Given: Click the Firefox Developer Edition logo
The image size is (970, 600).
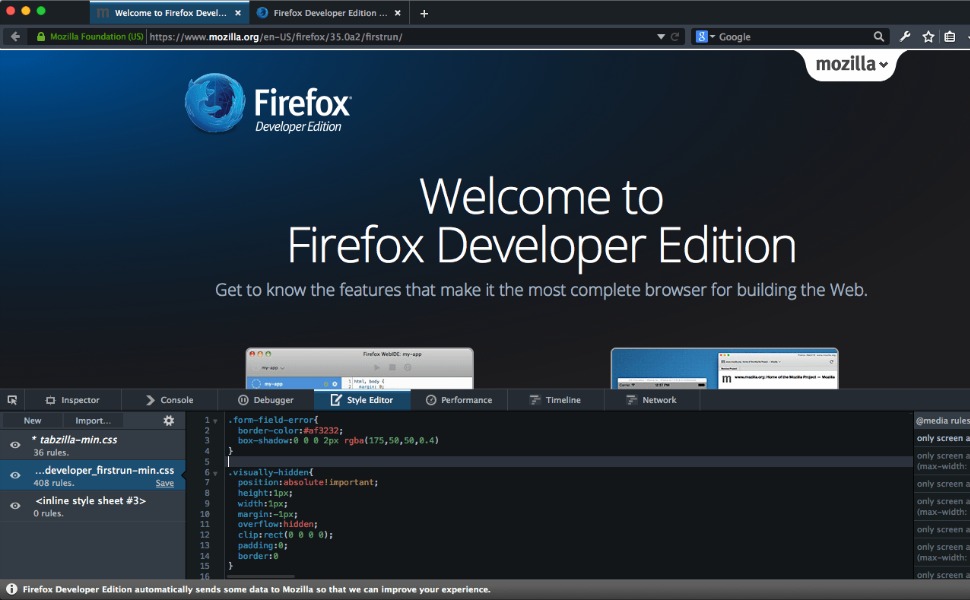Looking at the screenshot, I should (x=268, y=104).
